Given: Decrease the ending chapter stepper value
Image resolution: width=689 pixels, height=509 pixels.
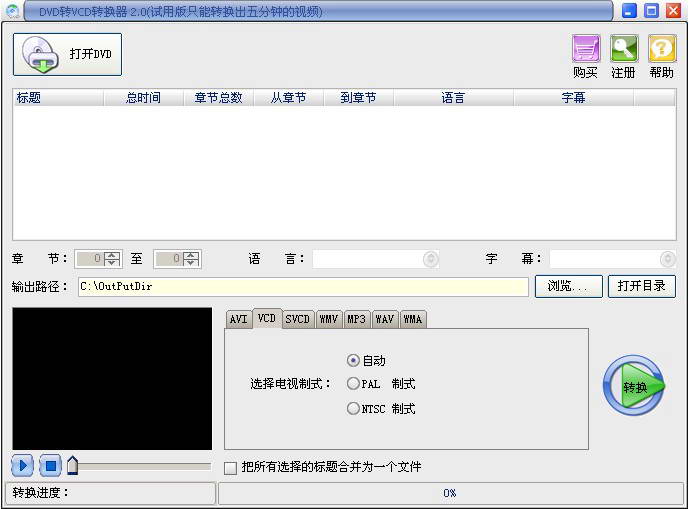Looking at the screenshot, I should point(191,262).
